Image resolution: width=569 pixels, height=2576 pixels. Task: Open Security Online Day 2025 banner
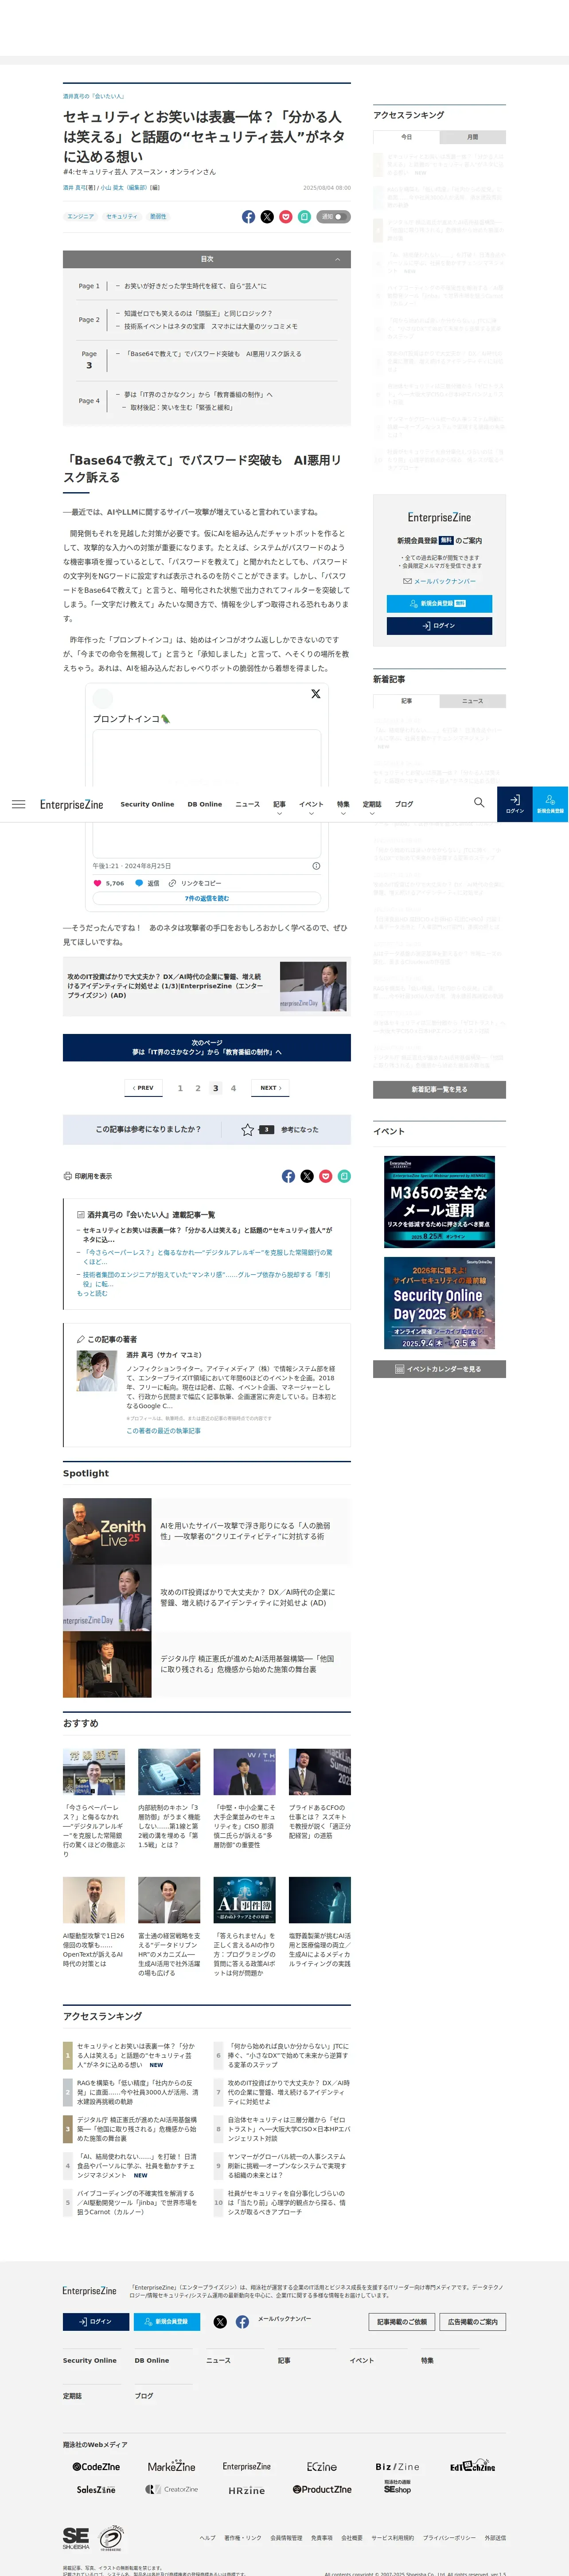click(439, 1304)
